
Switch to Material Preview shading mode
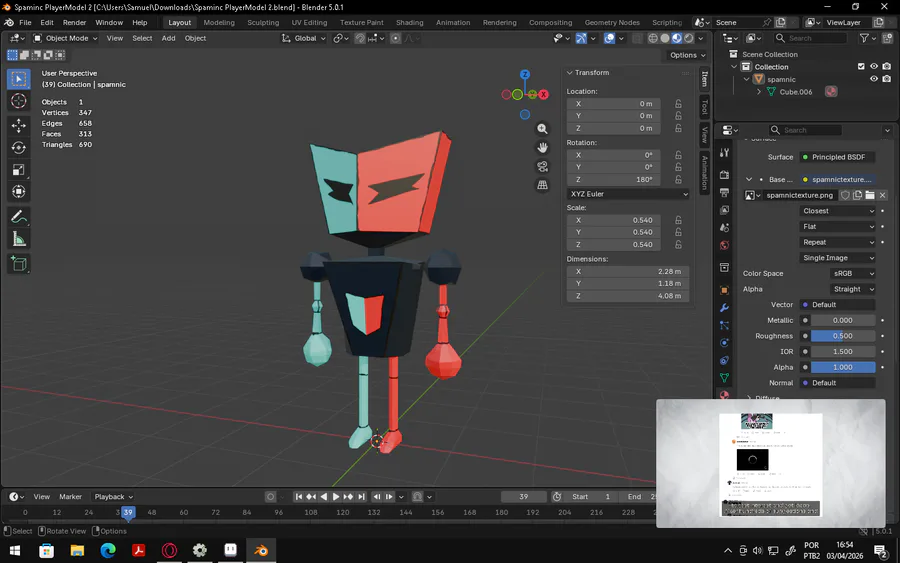[677, 38]
